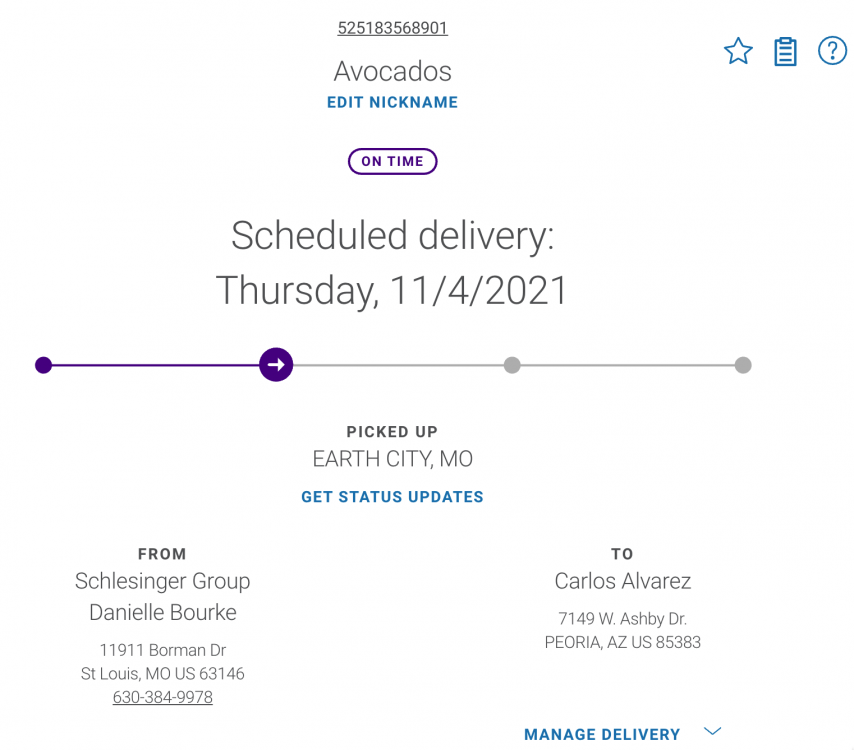Click the Avocados shipment nickname
The height and width of the screenshot is (750, 854).
(393, 71)
